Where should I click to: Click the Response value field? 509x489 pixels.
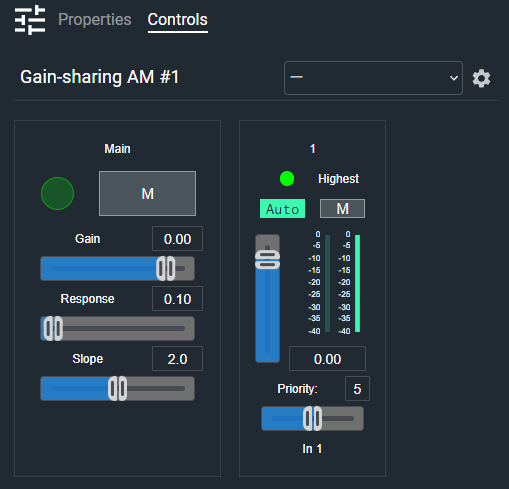click(x=177, y=299)
